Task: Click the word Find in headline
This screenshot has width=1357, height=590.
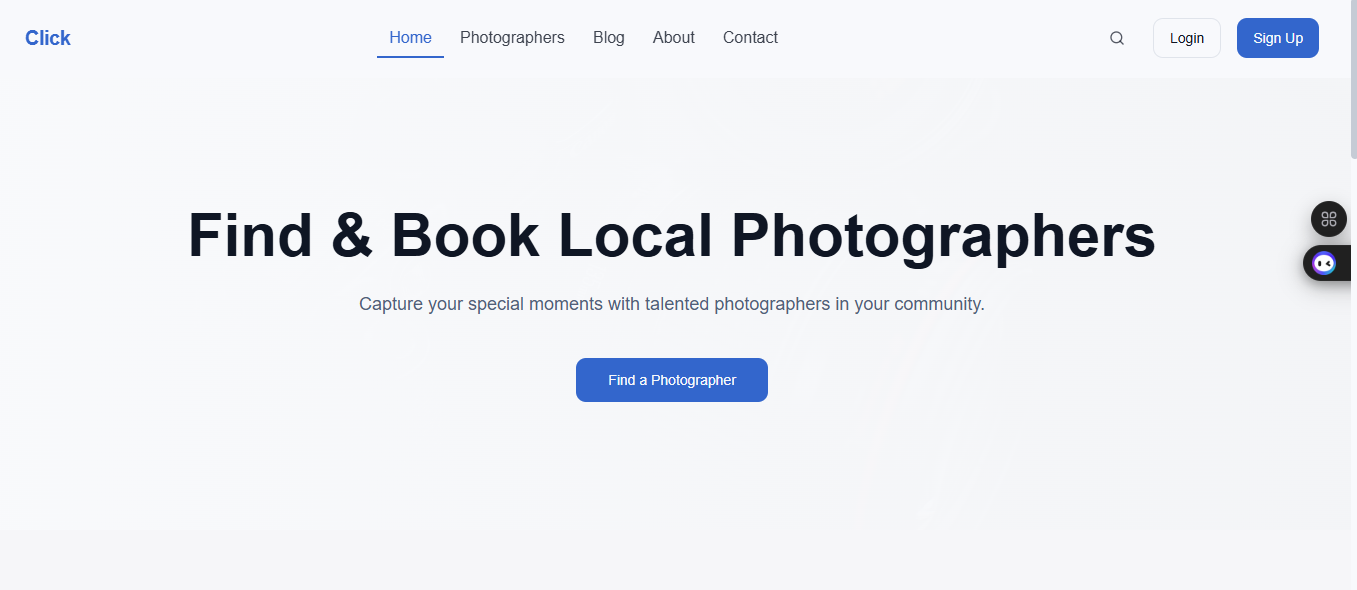Action: pos(250,237)
